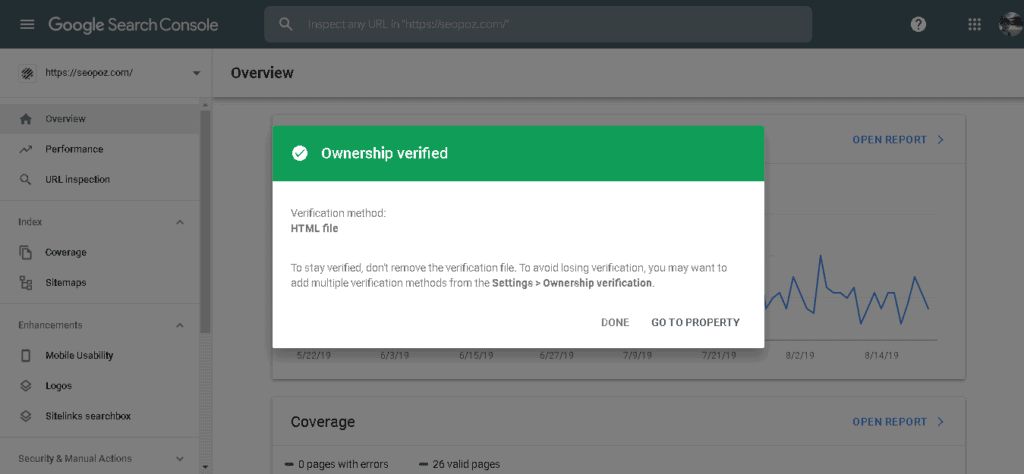Click chevron beside top Open Report
The image size is (1024, 474).
940,140
